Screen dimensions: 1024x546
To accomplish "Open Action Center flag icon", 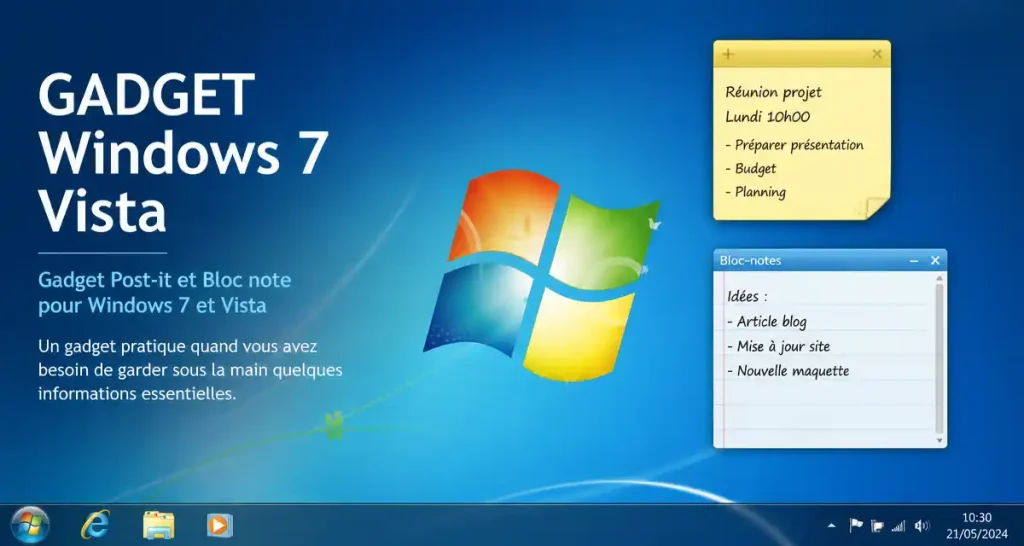I will (x=856, y=525).
